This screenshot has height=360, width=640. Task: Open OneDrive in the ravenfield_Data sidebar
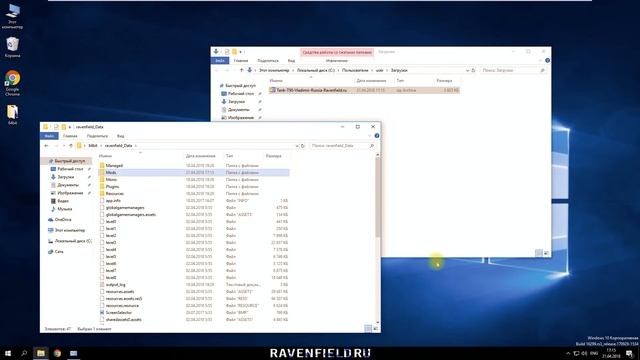point(63,220)
